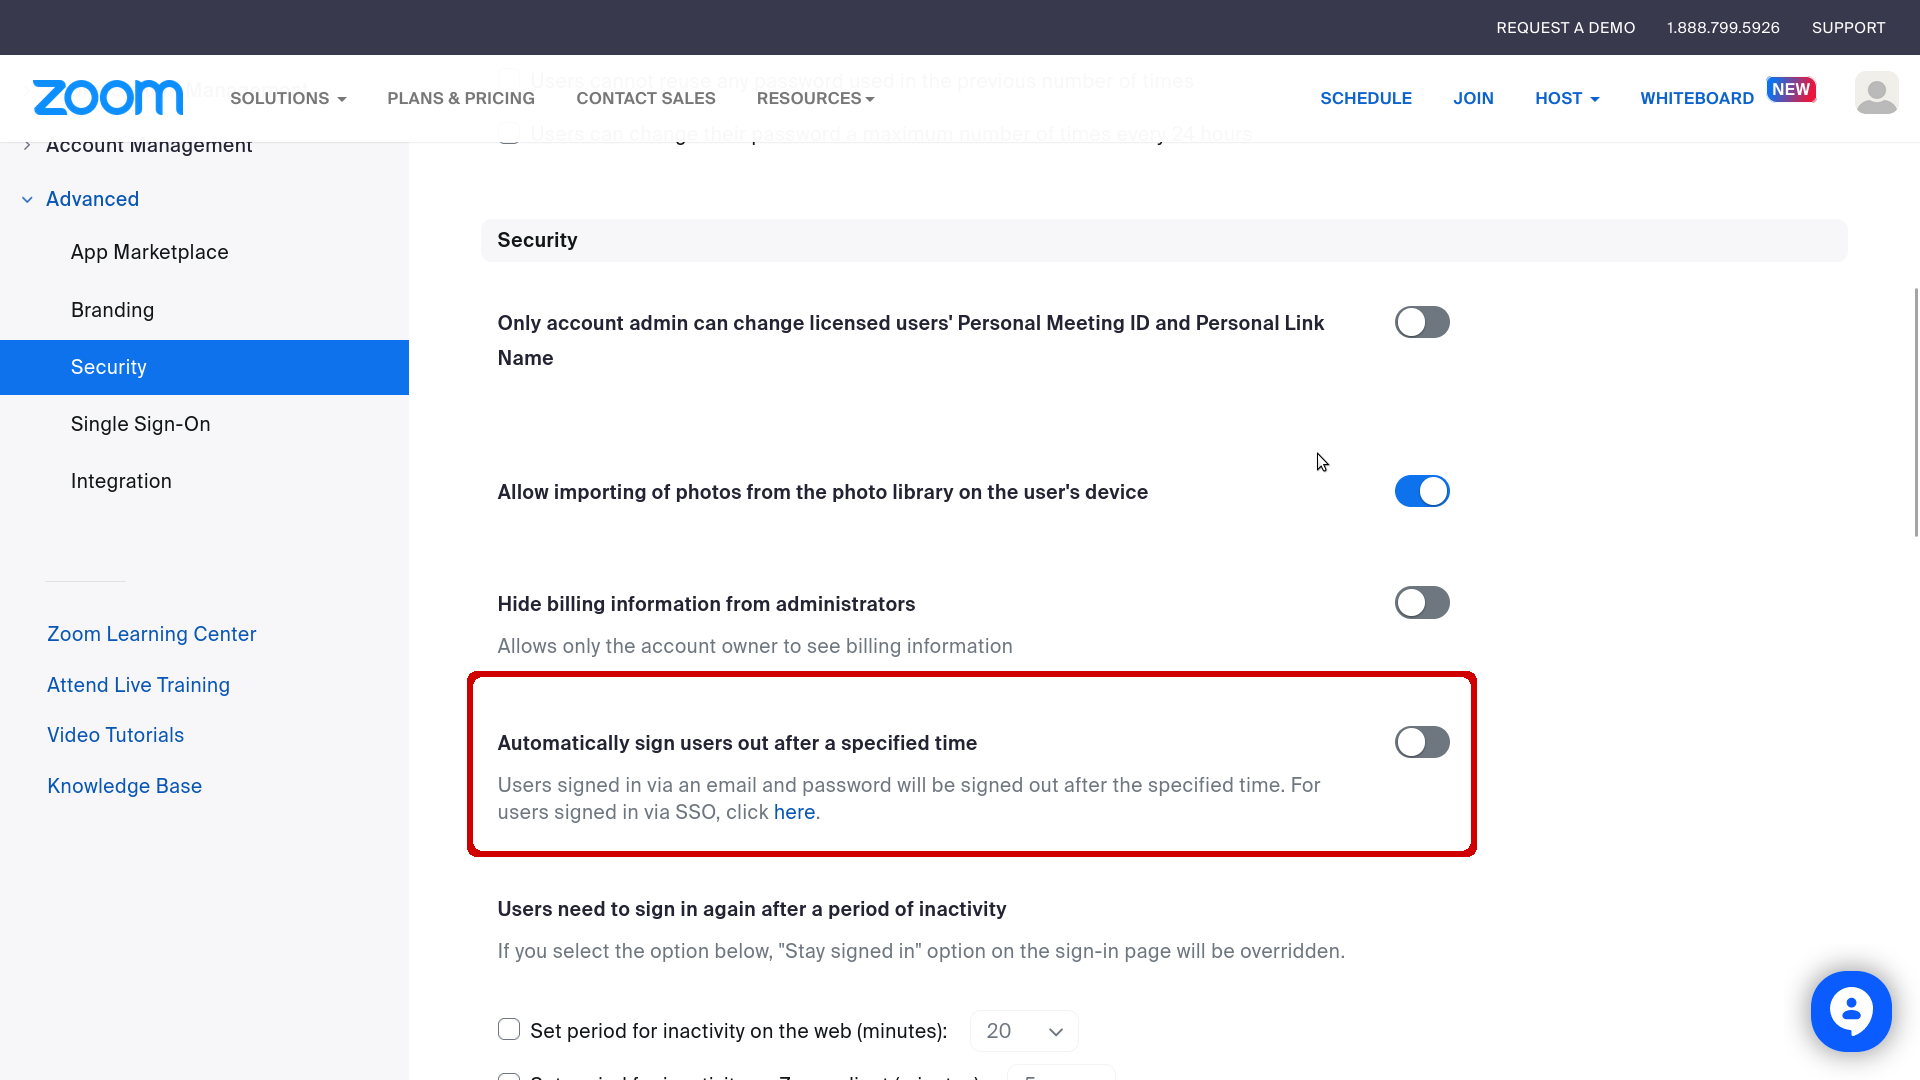
Task: Open Support link in top bar
Action: coord(1848,28)
